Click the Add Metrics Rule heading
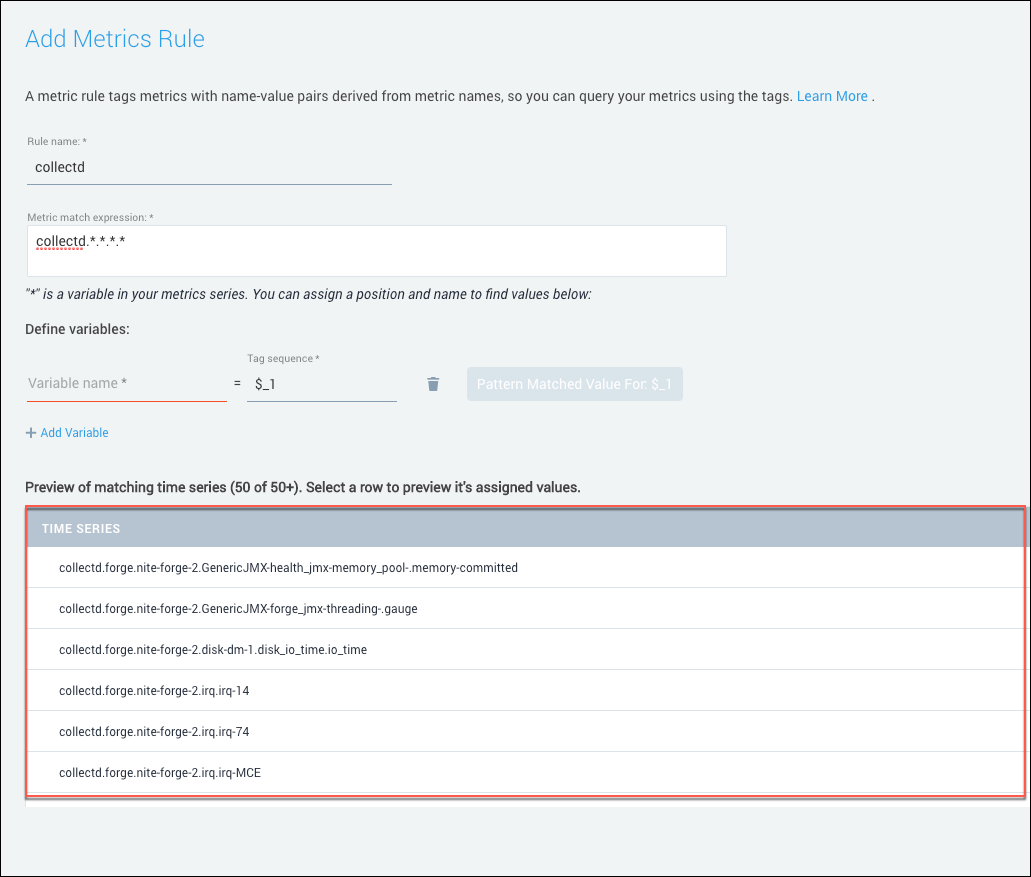Viewport: 1031px width, 877px height. [x=115, y=39]
